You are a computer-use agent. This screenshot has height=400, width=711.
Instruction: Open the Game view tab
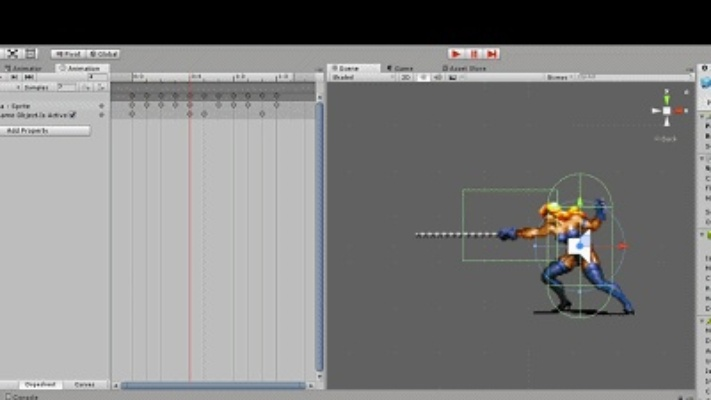click(x=401, y=68)
